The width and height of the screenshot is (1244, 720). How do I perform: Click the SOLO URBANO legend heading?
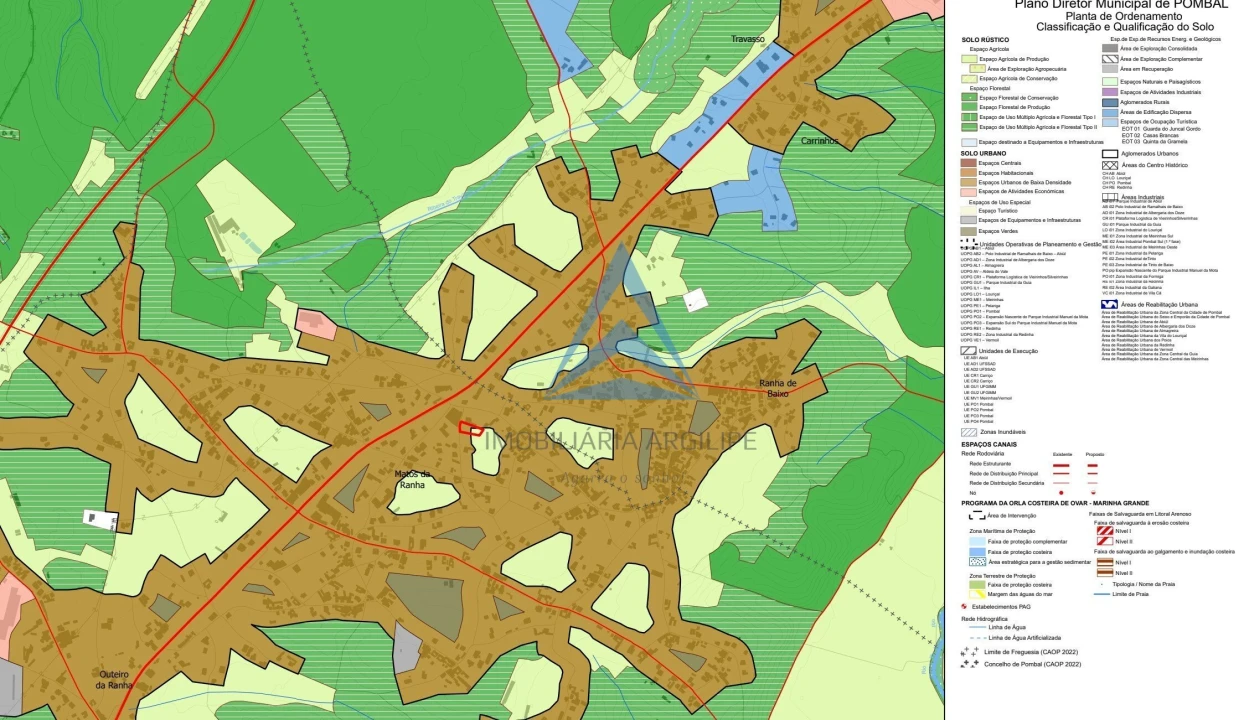(x=984, y=153)
